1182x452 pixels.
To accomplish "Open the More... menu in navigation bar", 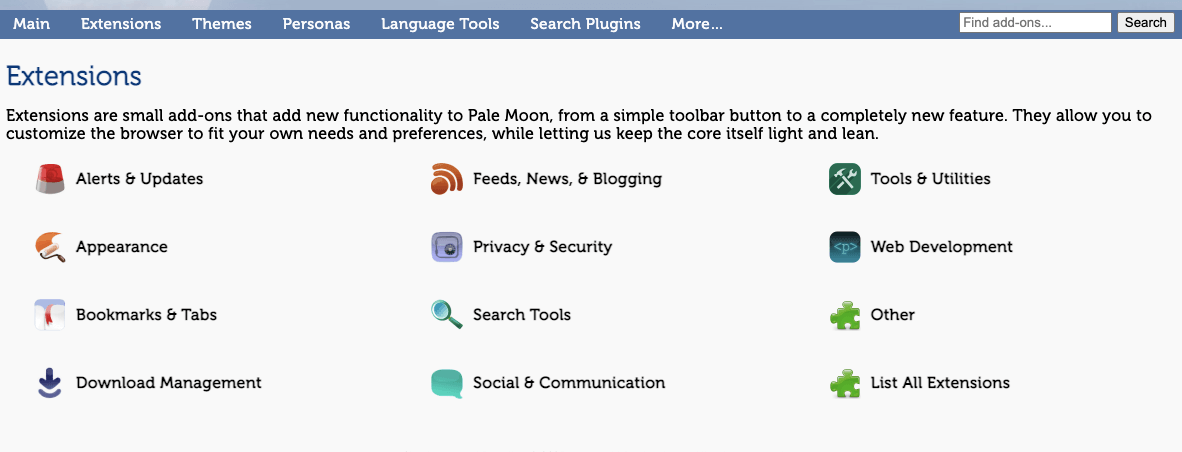I will [697, 23].
